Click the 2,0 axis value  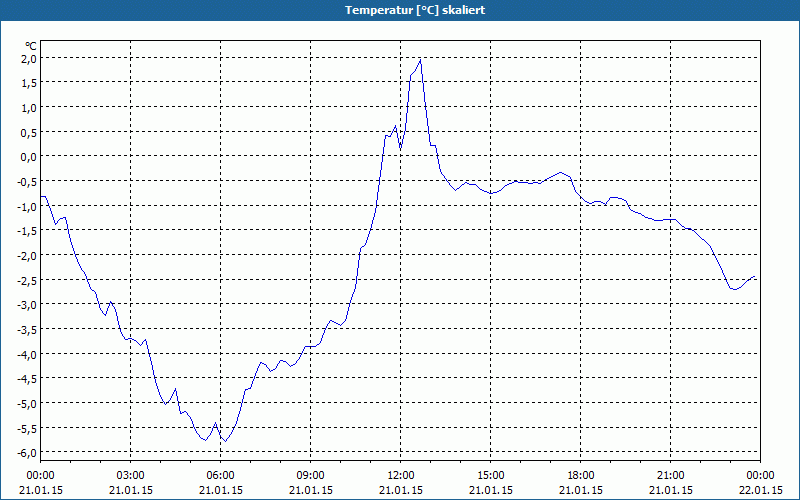click(30, 58)
